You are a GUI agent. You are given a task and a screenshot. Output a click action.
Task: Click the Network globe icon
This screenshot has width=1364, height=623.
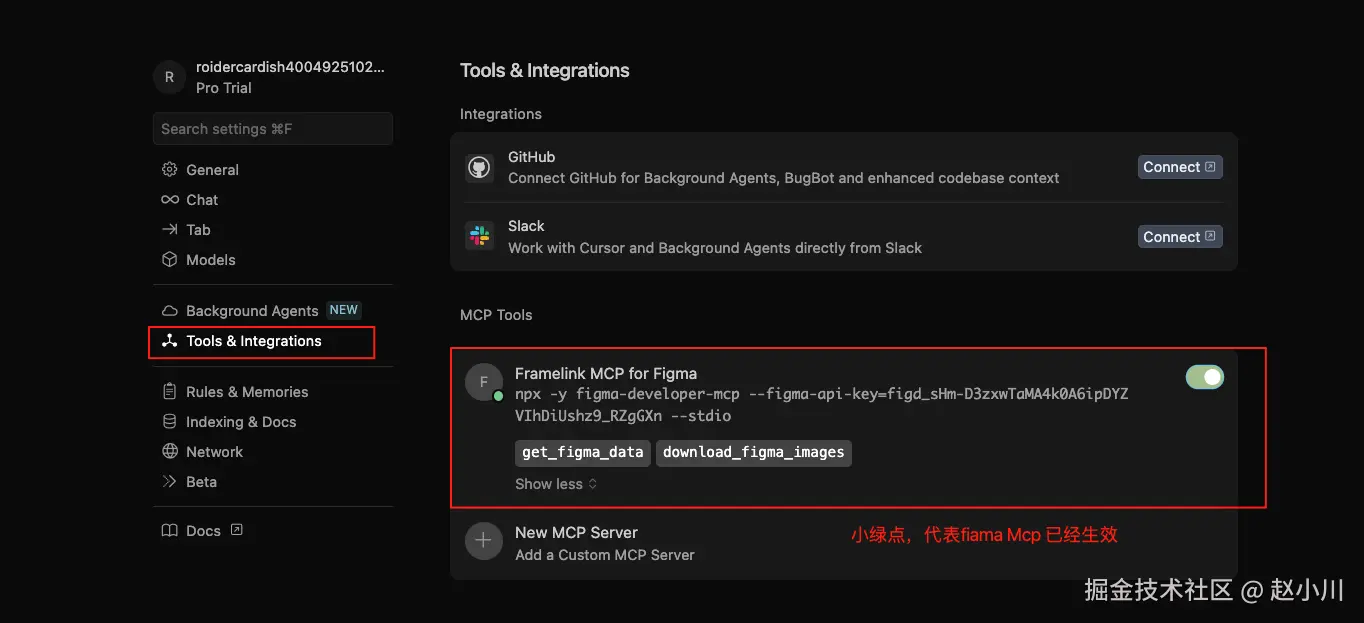pos(170,452)
